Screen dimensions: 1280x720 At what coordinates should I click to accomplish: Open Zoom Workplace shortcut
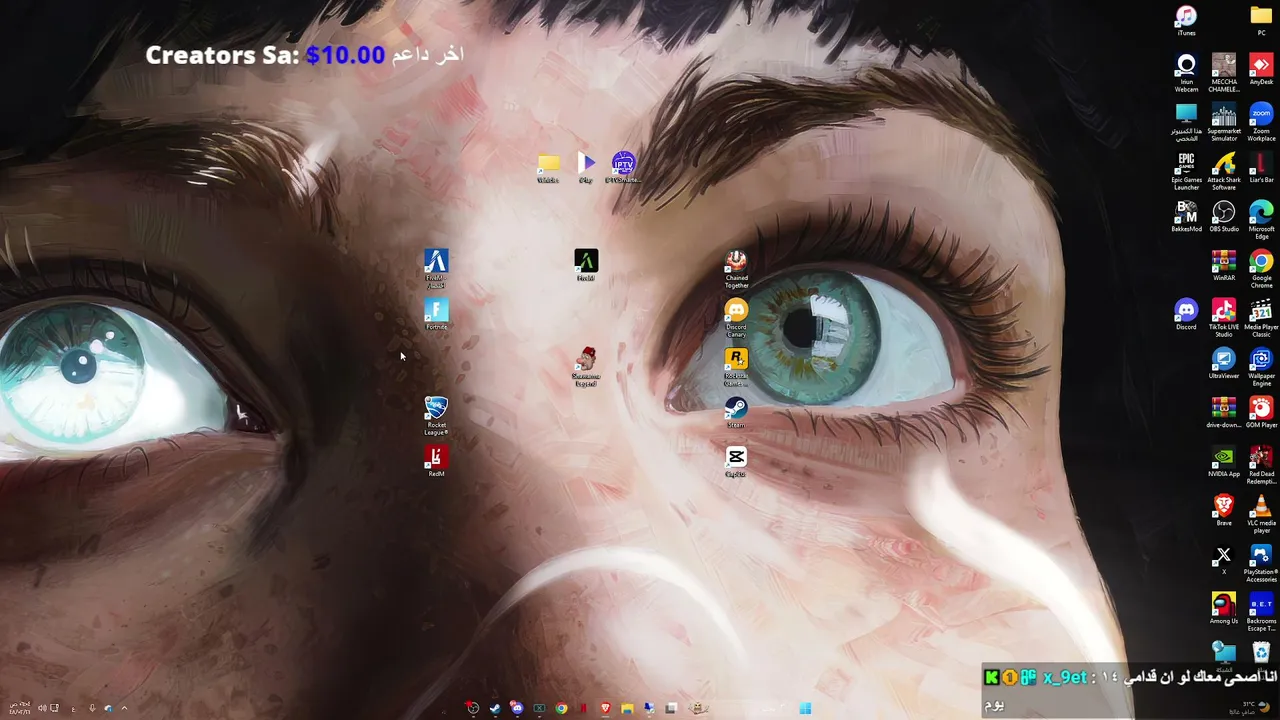coord(1261,123)
